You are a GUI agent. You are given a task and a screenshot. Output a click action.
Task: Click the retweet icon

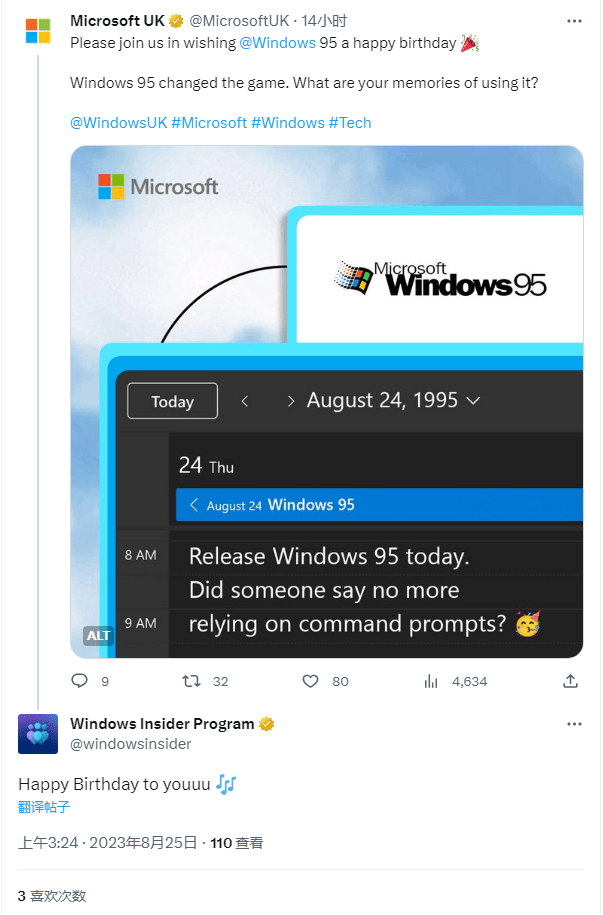tap(190, 681)
